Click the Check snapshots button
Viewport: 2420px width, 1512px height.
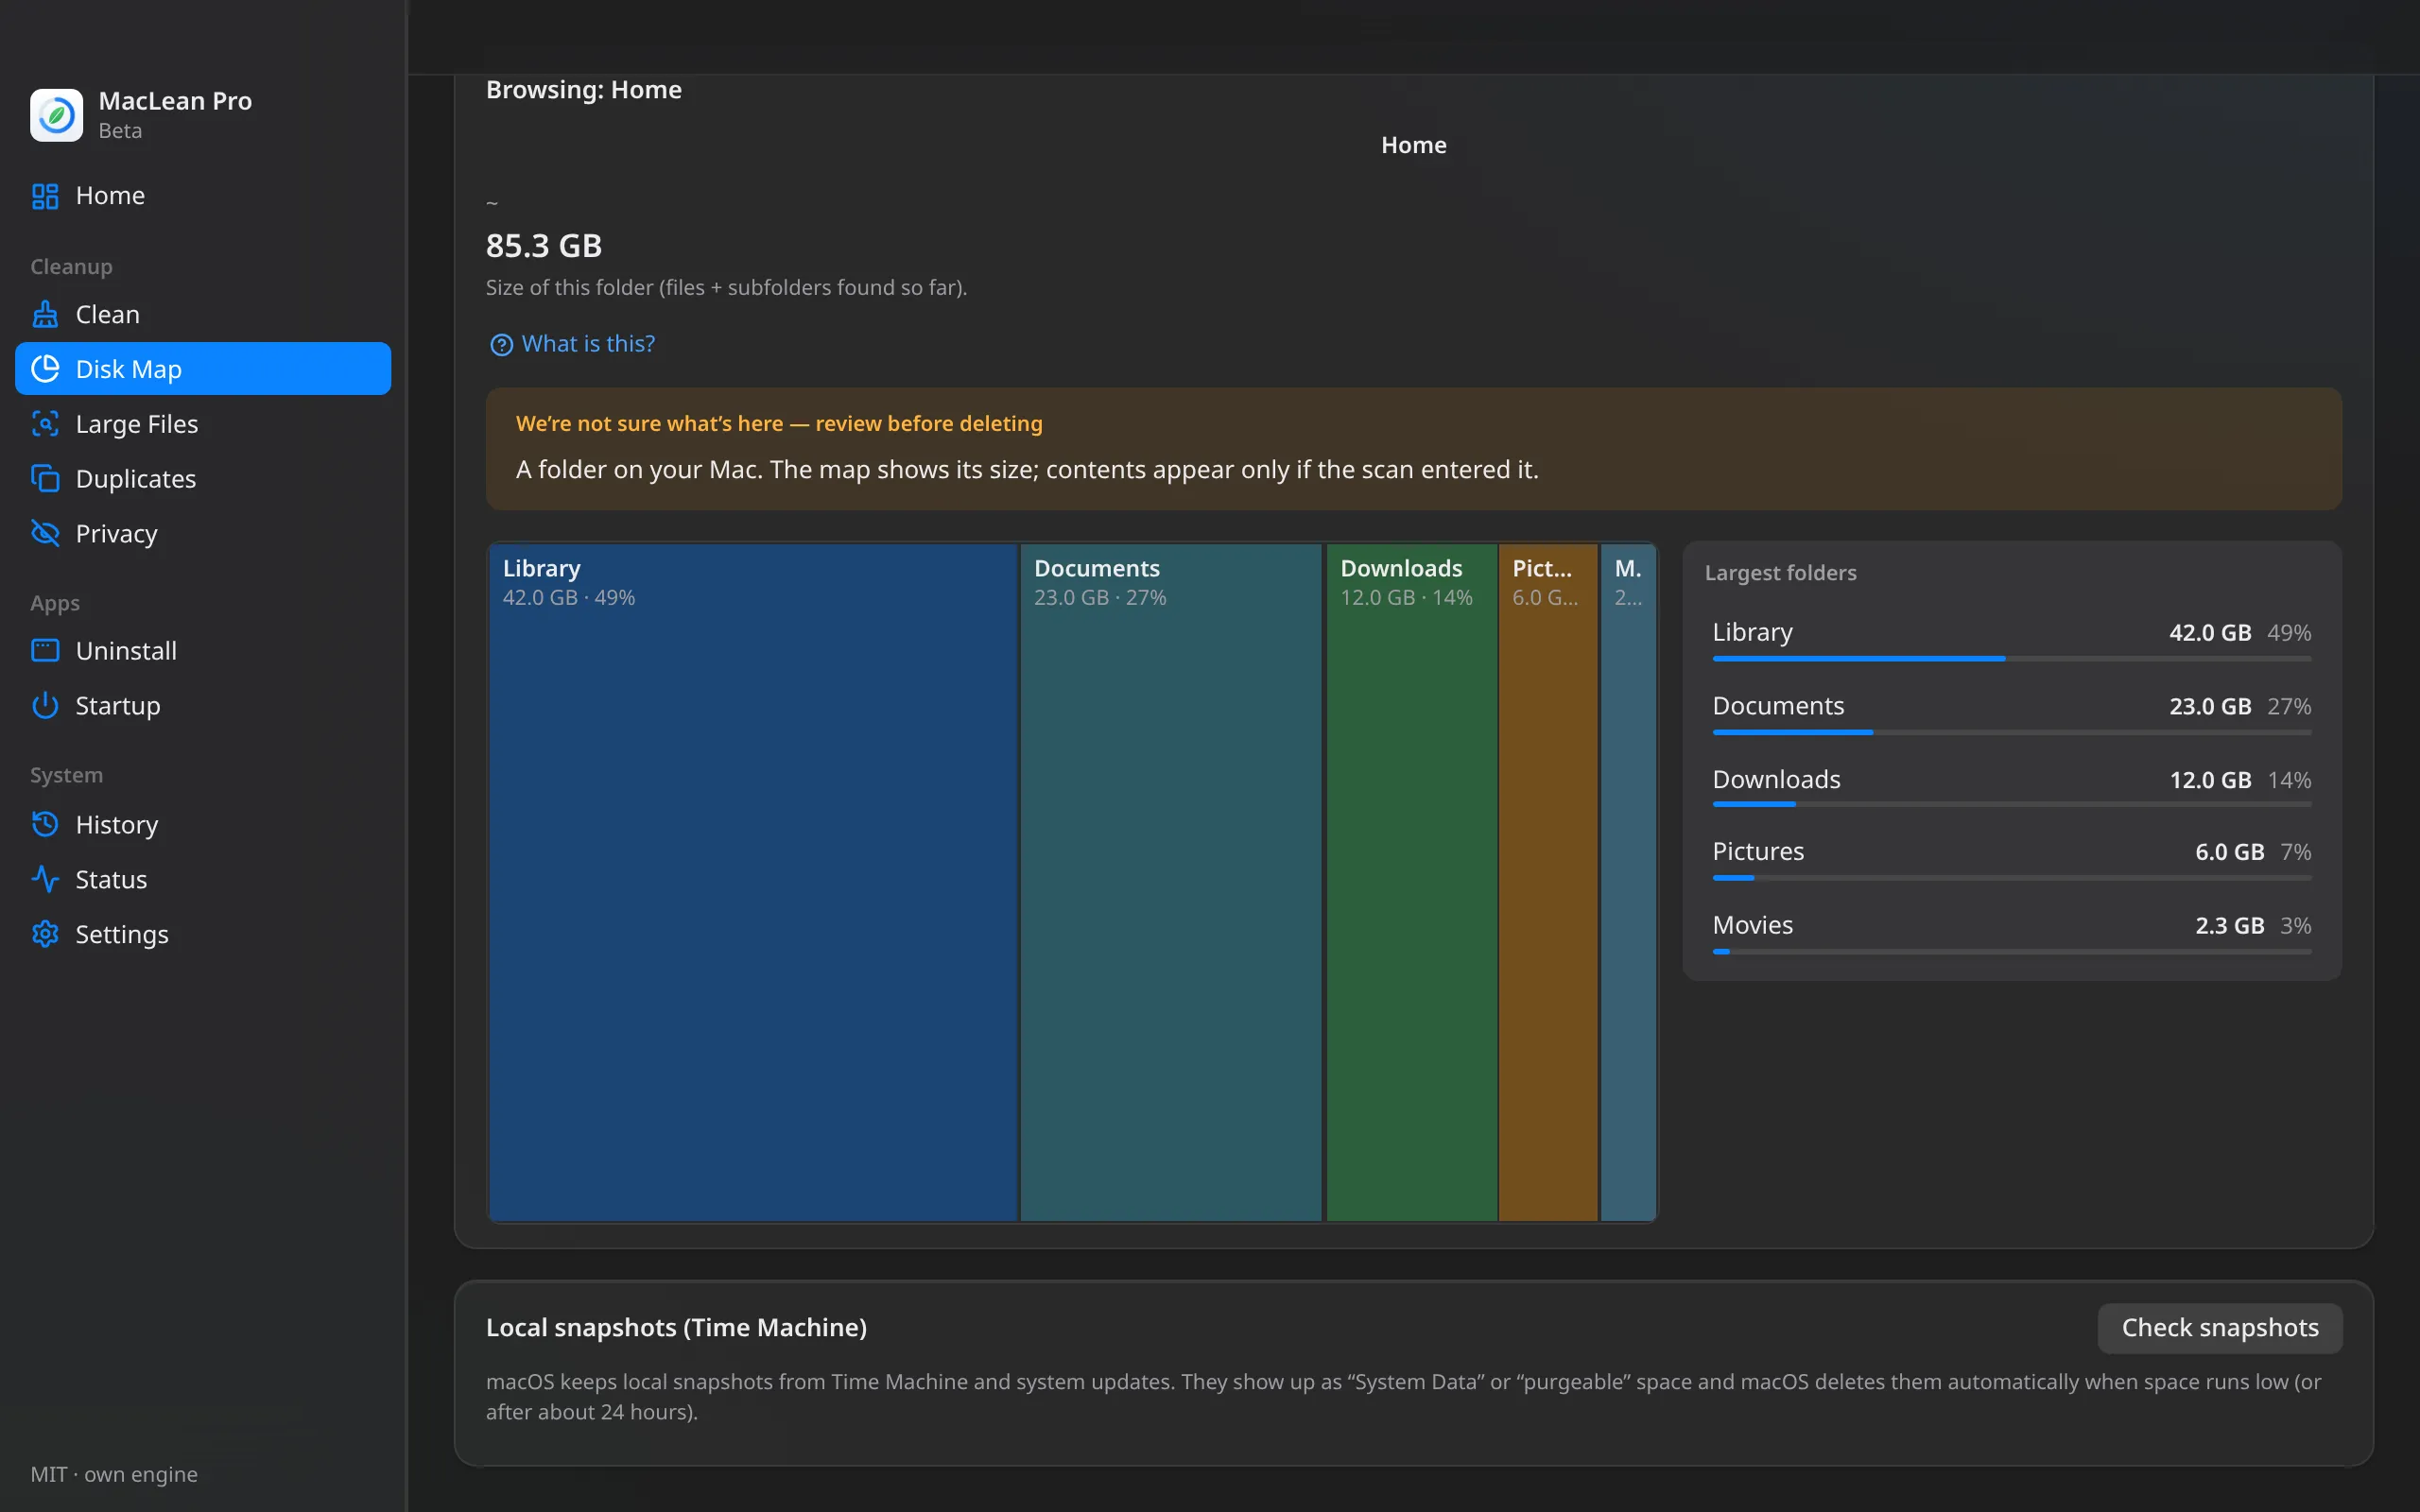2219,1328
